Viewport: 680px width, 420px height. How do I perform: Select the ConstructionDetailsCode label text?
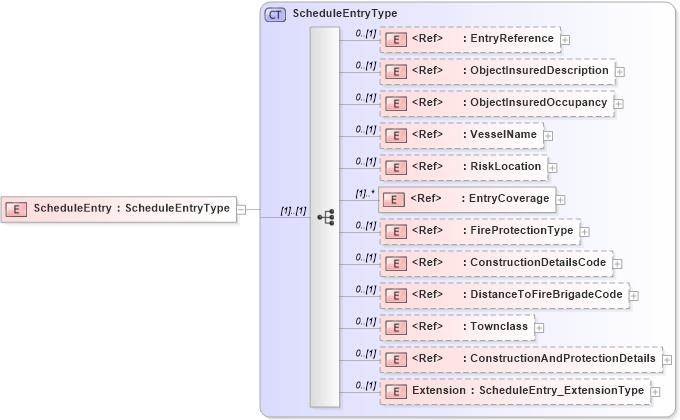[538, 262]
